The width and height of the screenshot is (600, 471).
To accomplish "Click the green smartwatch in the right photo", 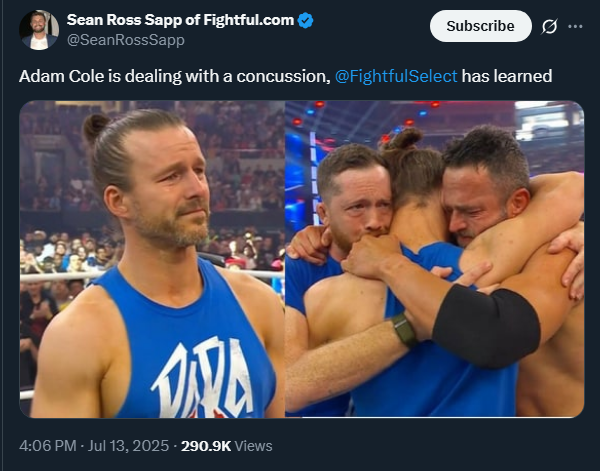I will pos(404,329).
